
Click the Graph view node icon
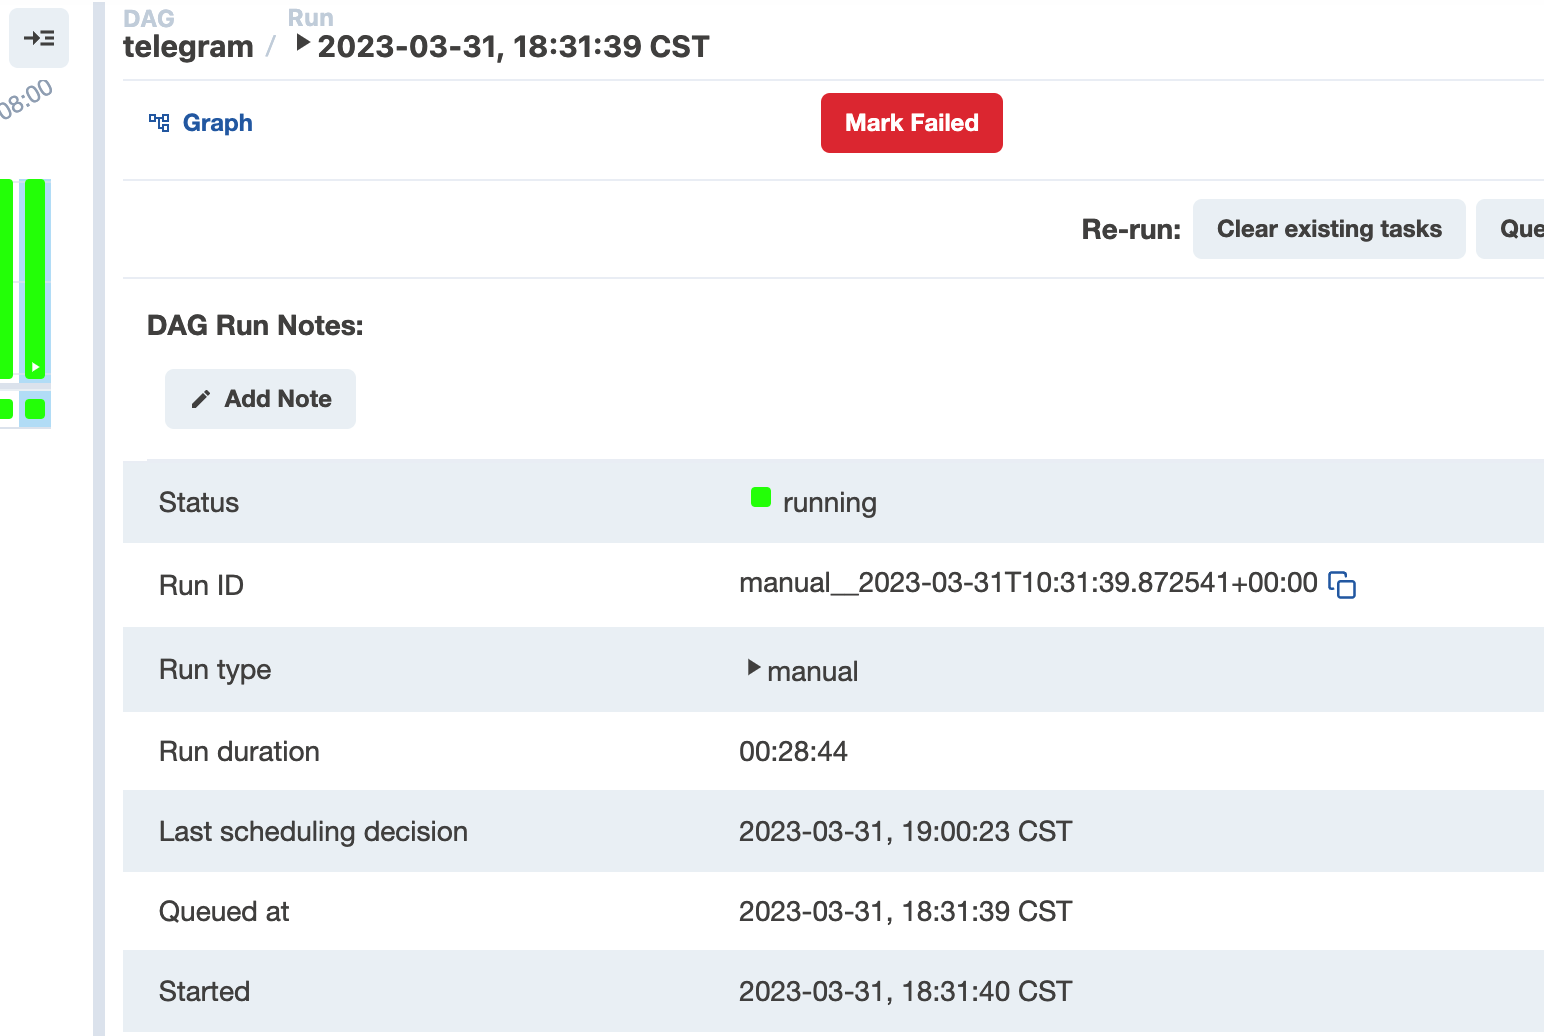[159, 122]
